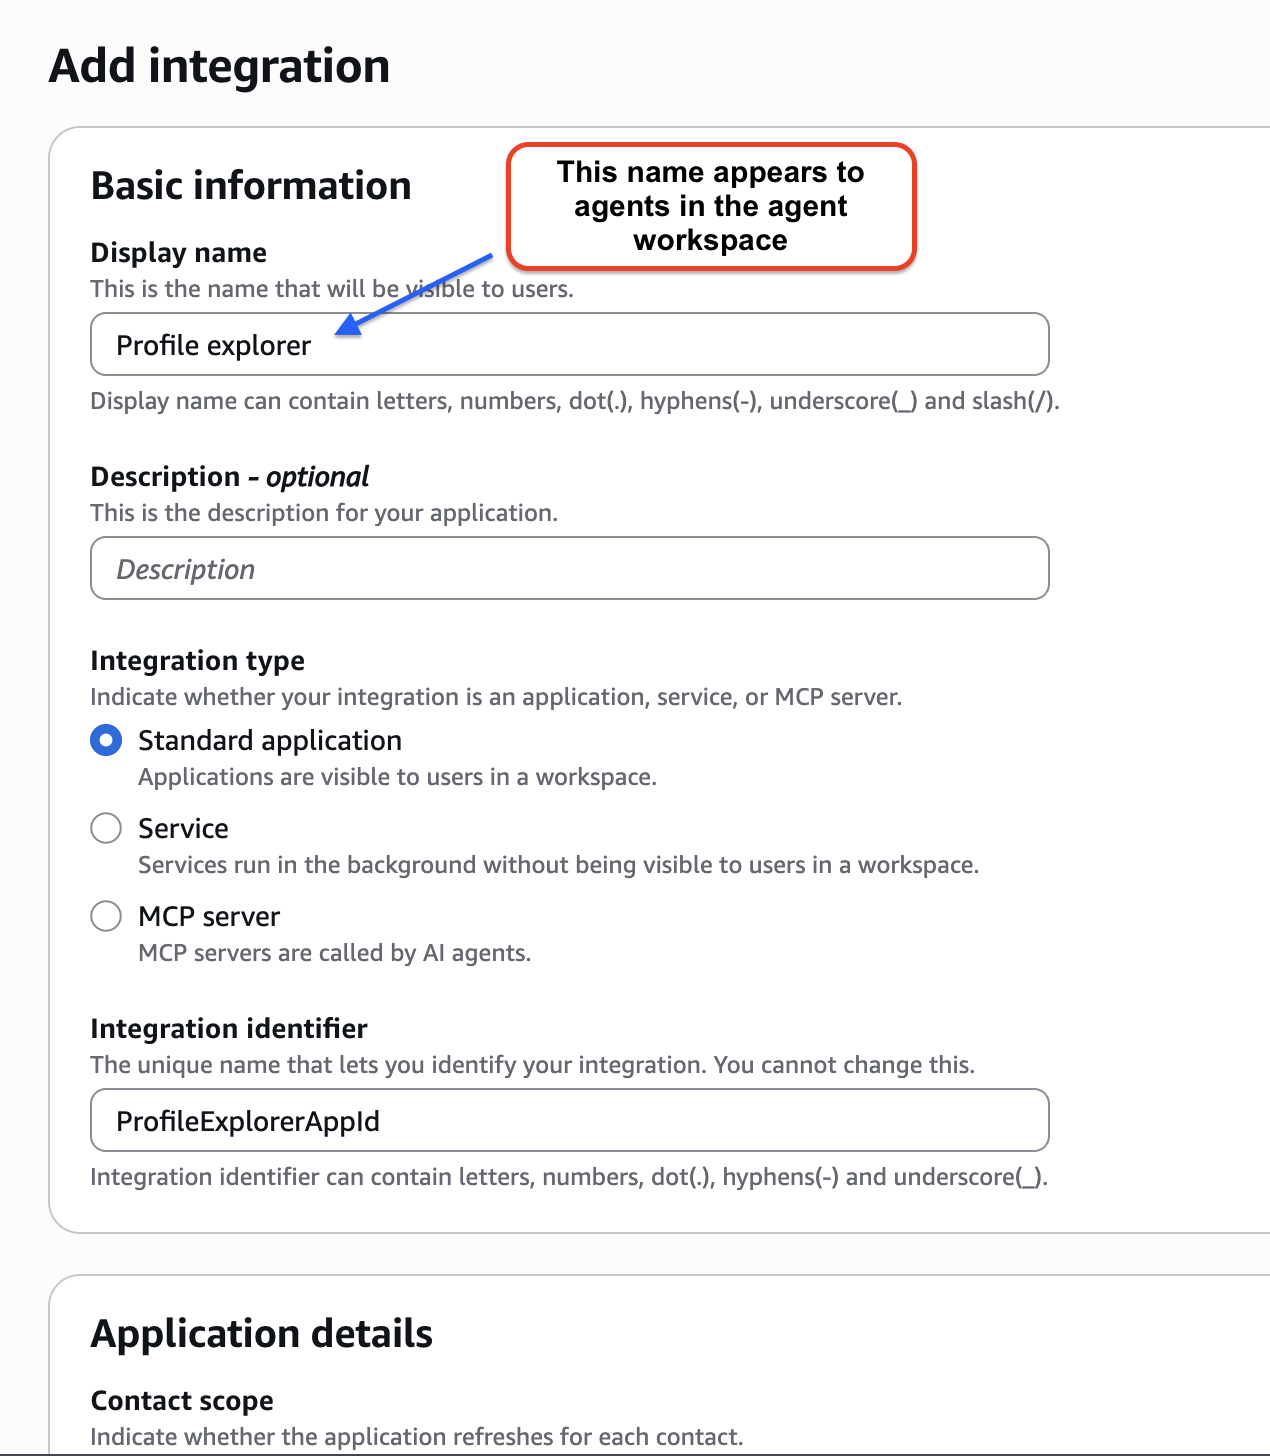Choose the MCP server integration type
The image size is (1270, 1456).
tap(105, 916)
